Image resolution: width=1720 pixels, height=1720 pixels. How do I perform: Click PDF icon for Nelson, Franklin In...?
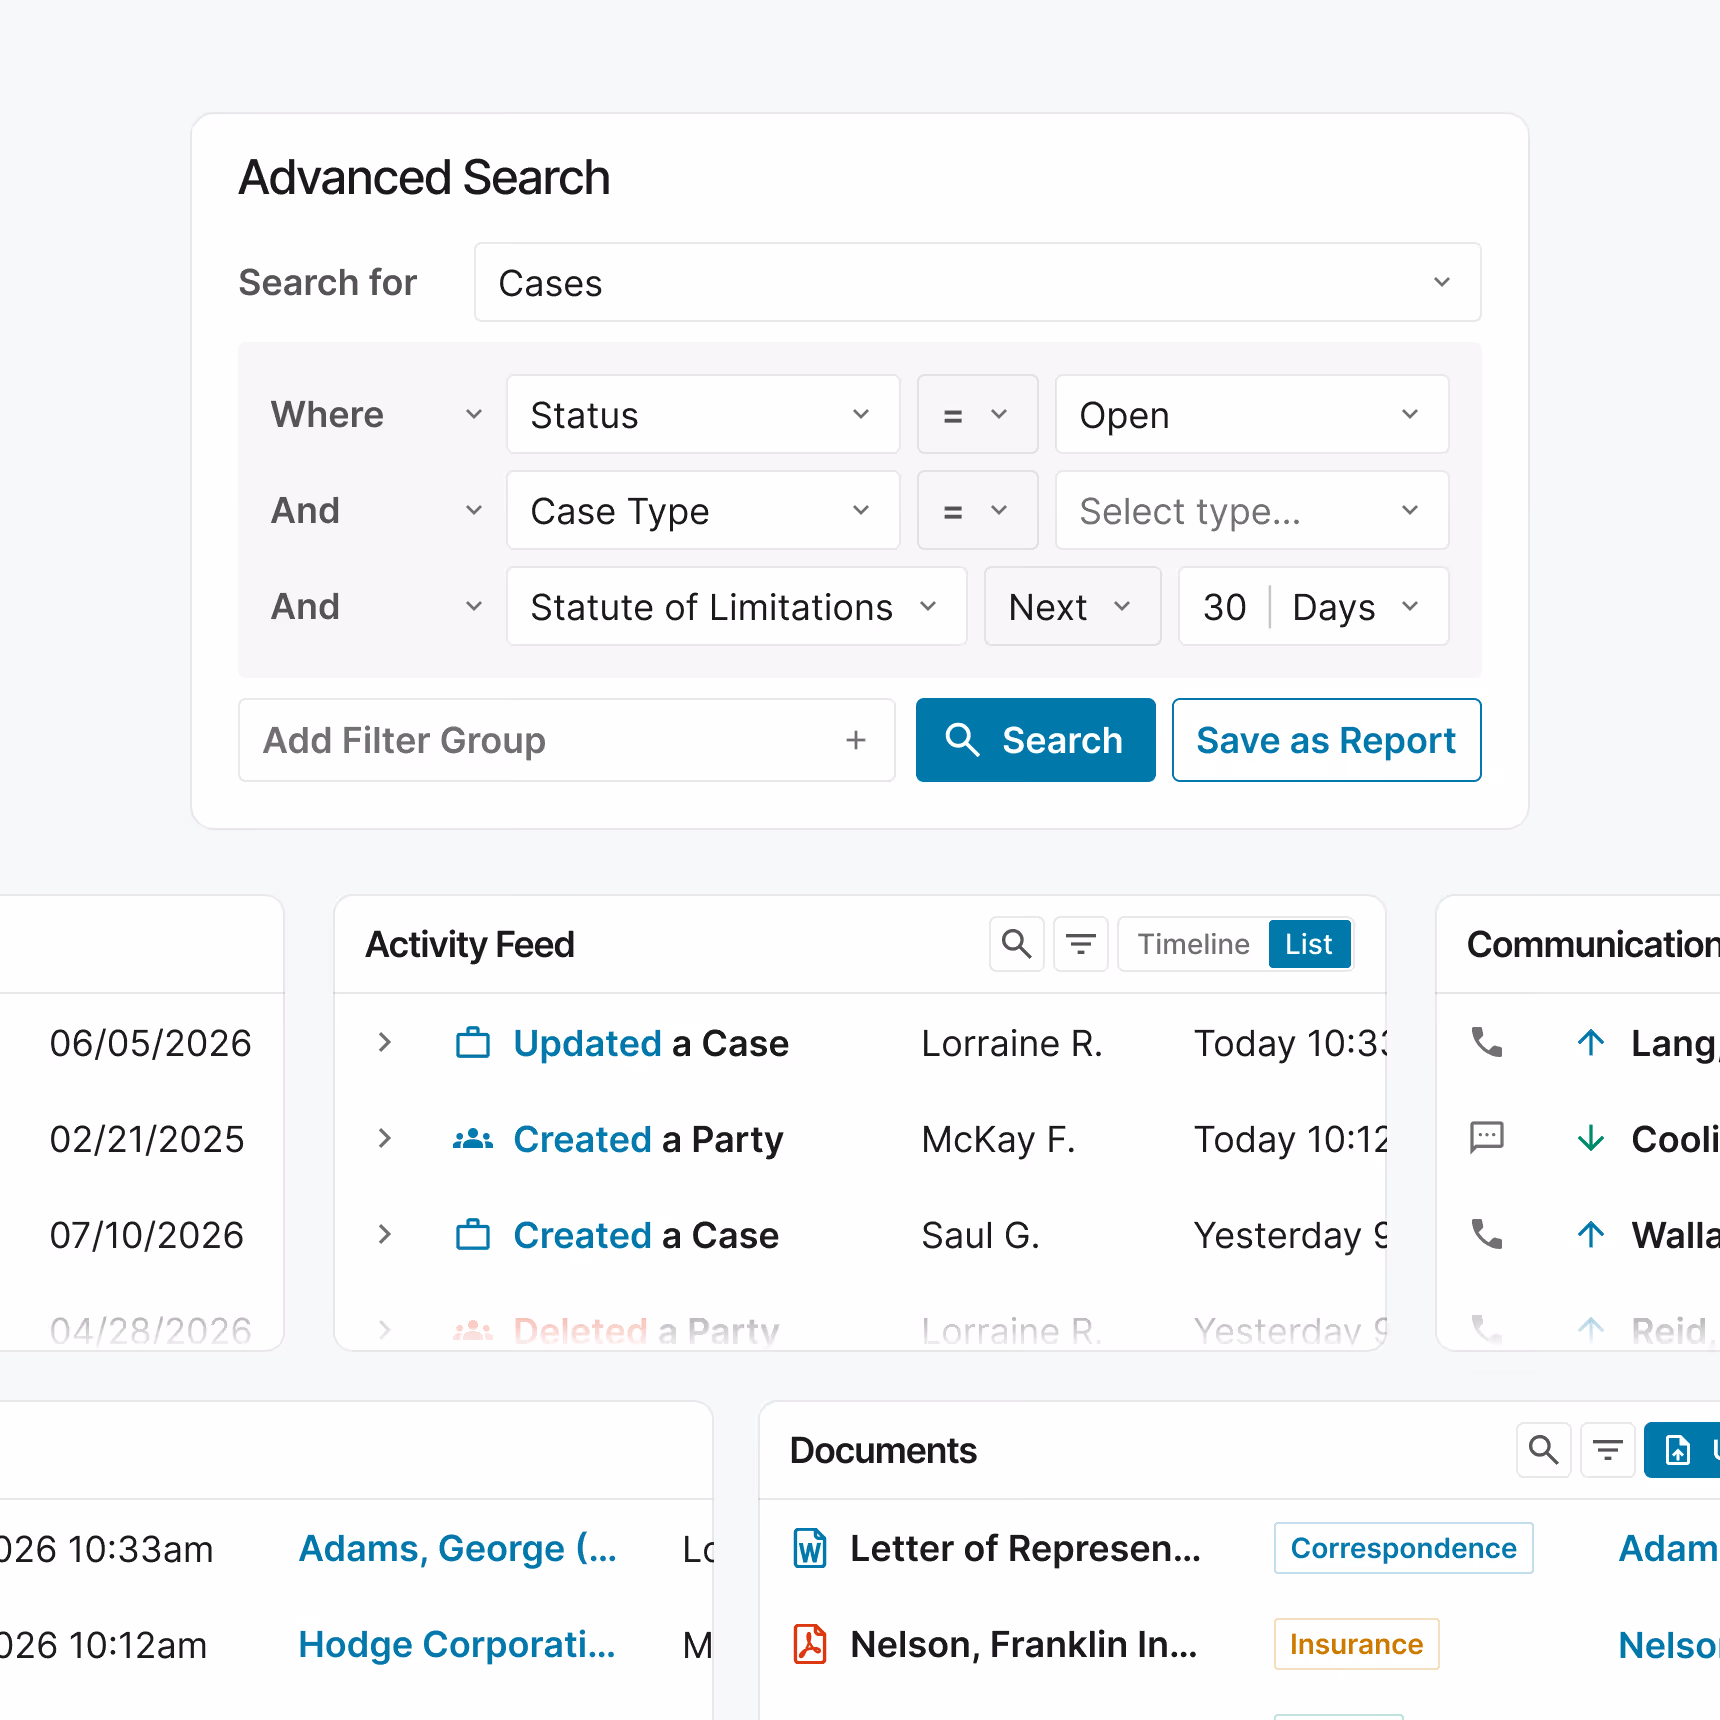(x=810, y=1644)
